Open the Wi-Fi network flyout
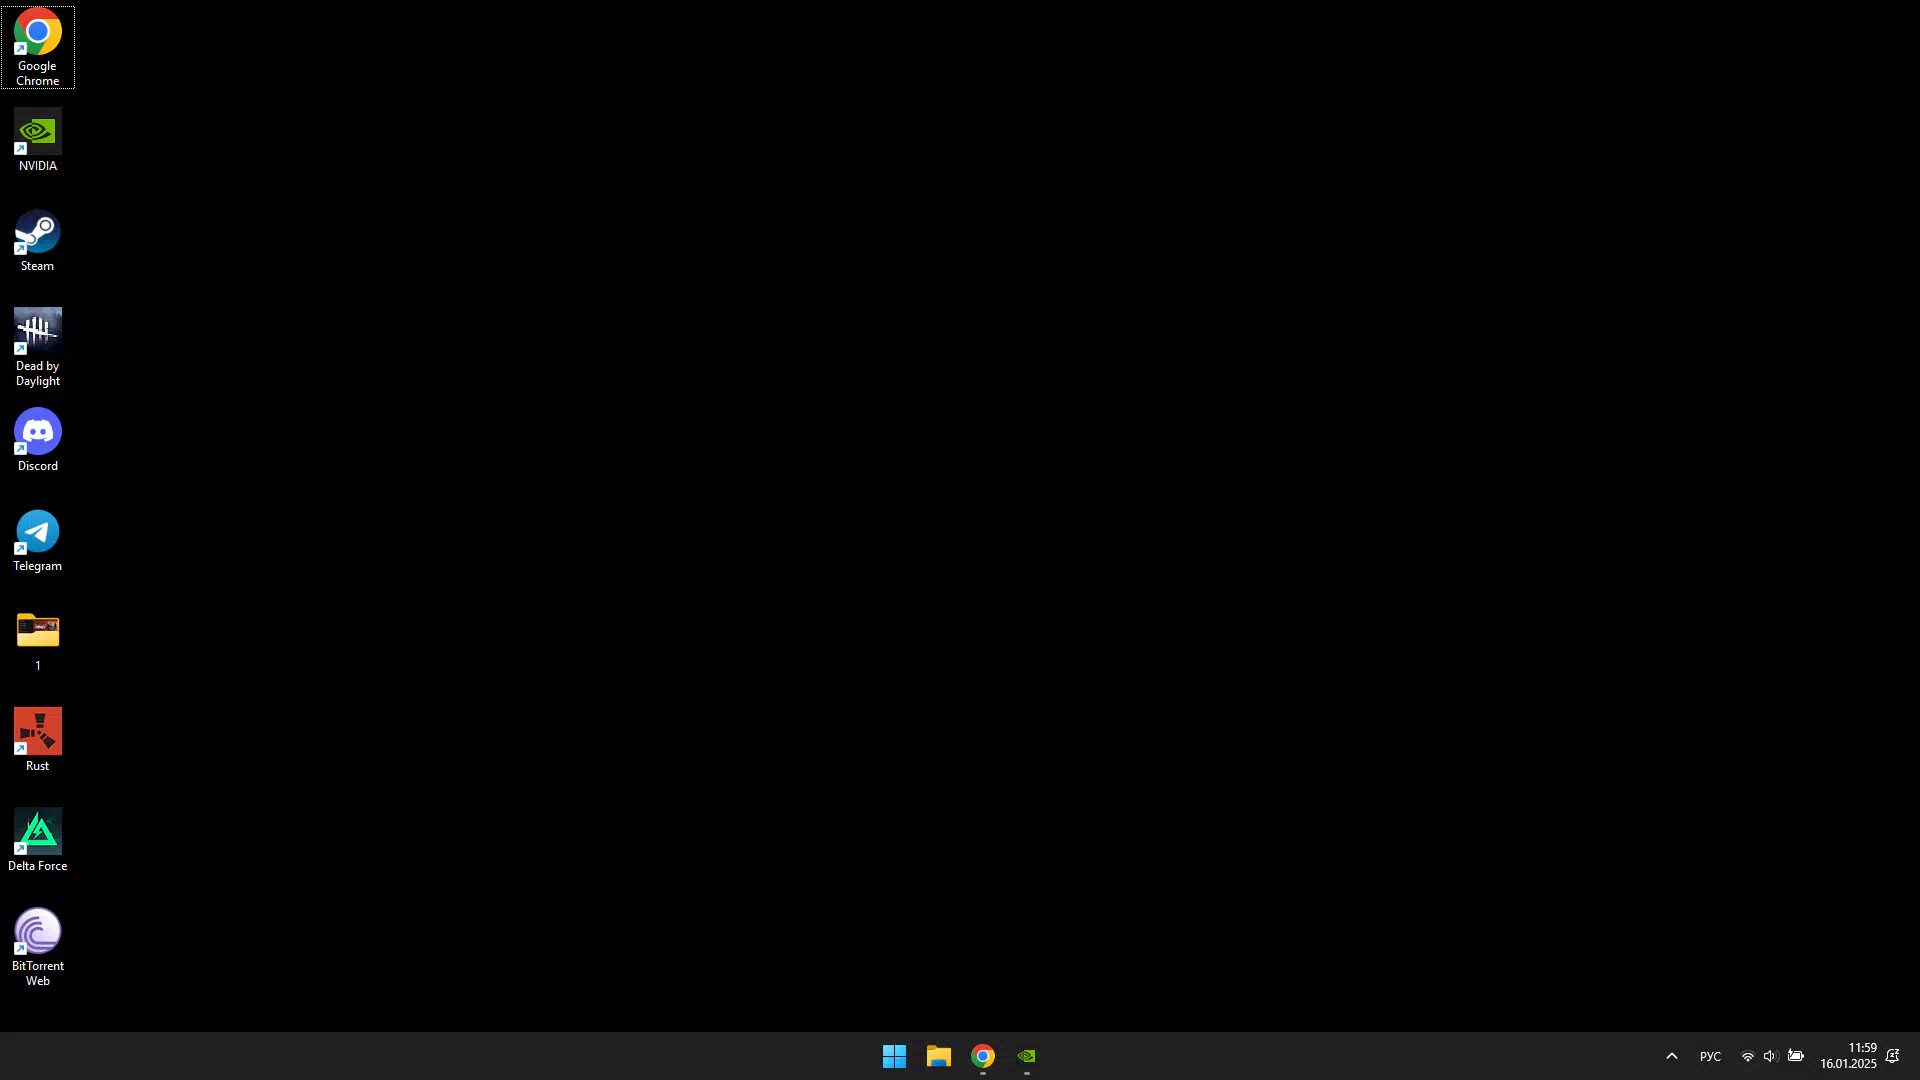 point(1747,1056)
